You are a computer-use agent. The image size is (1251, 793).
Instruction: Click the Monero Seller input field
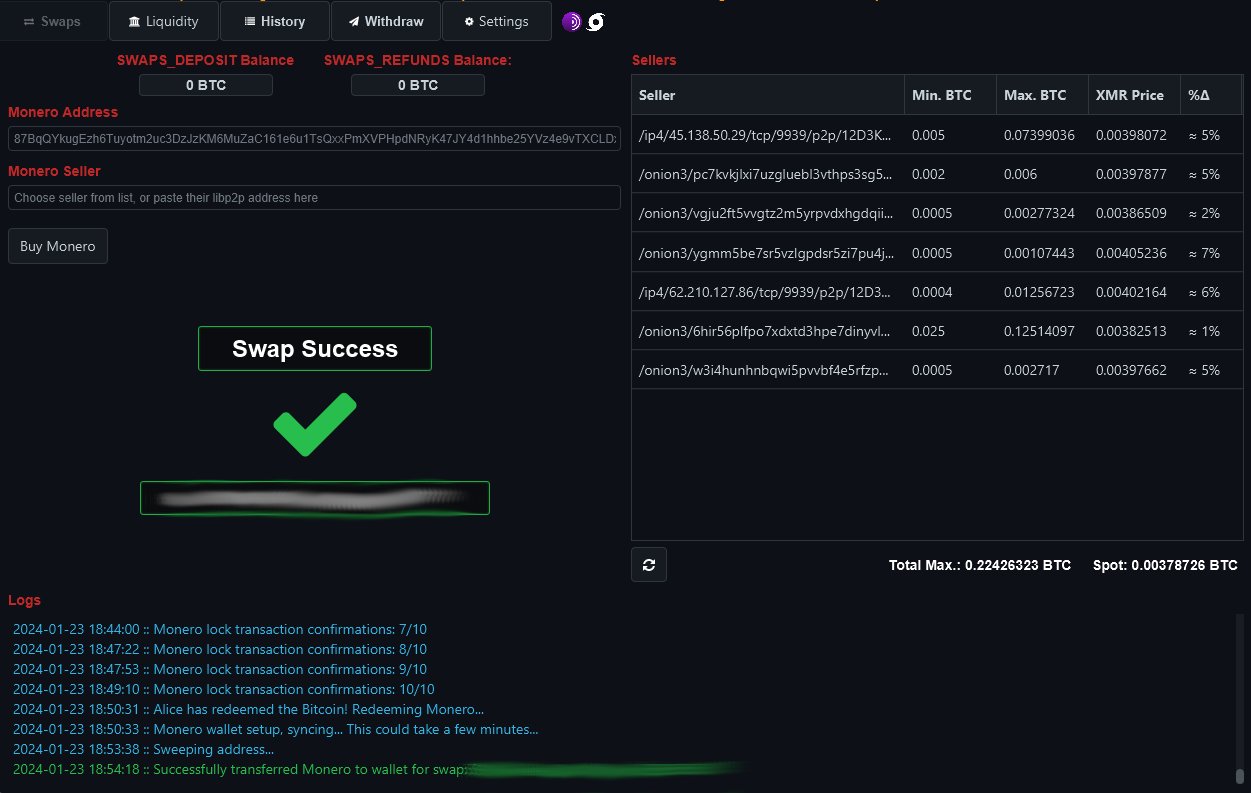(314, 198)
